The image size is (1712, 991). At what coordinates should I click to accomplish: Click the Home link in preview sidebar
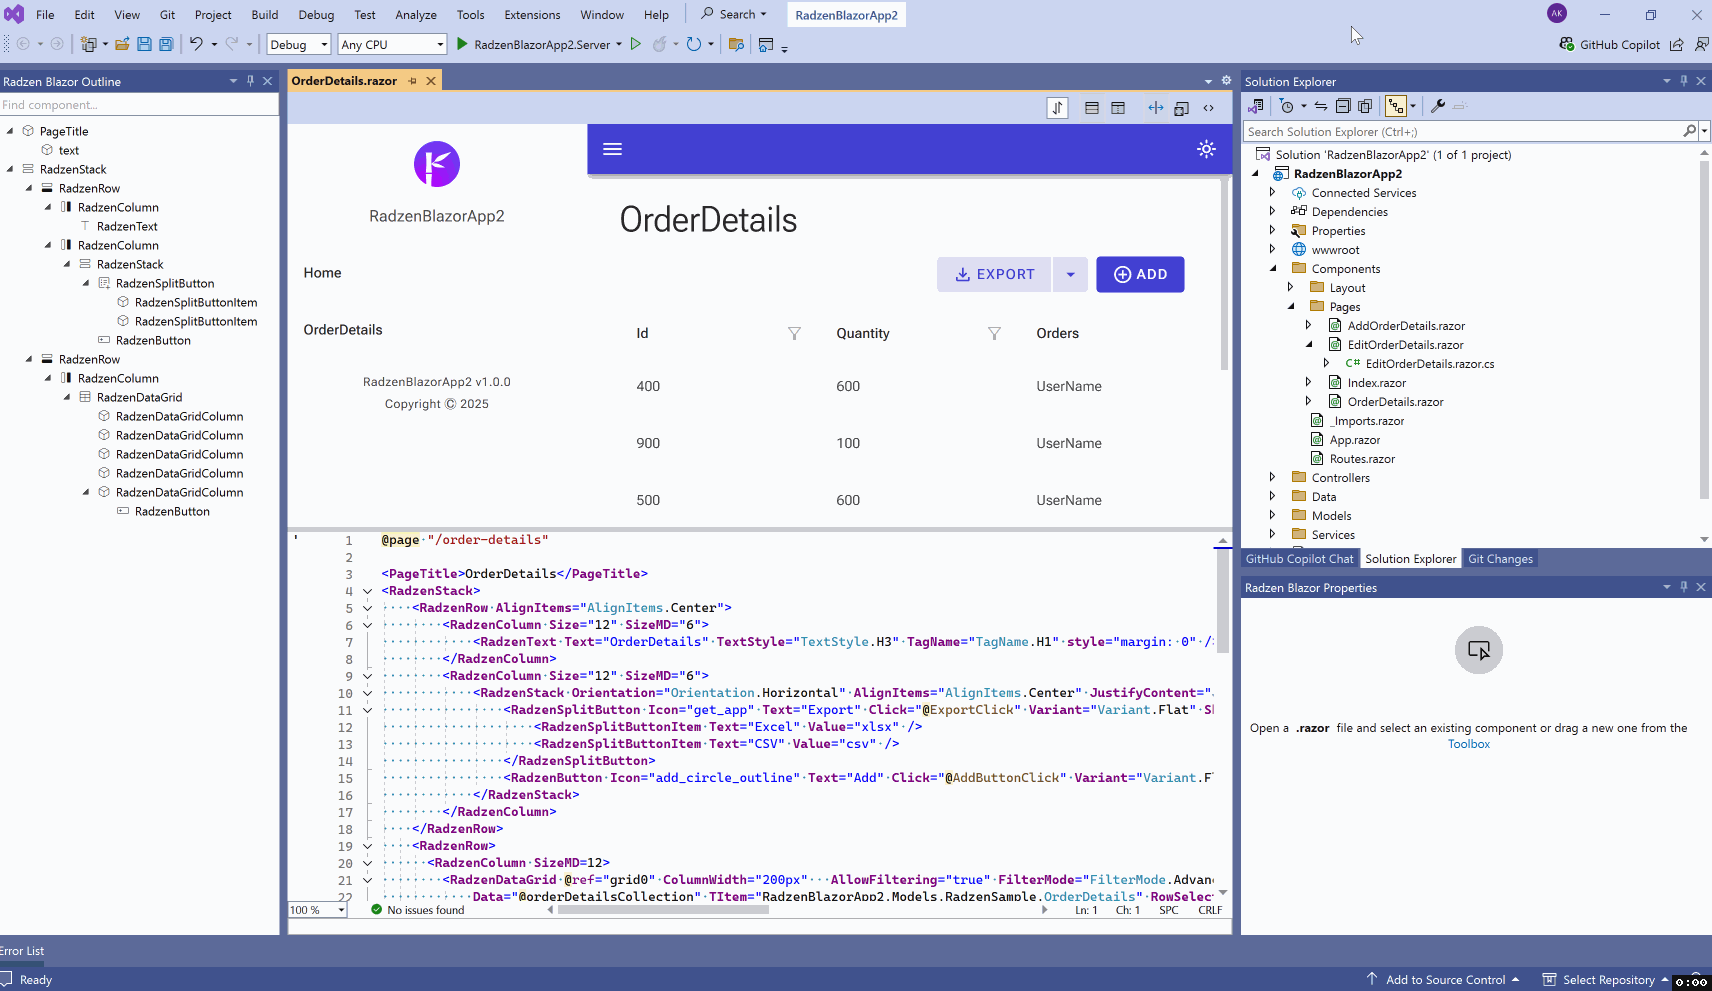click(323, 273)
